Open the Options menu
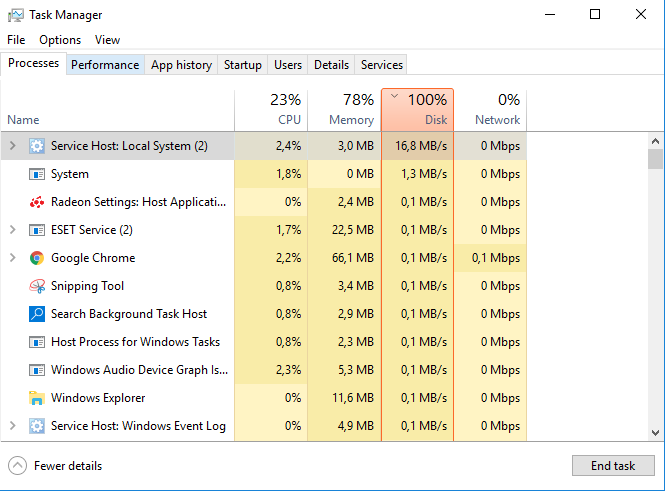Viewport: 665px width, 491px height. [x=60, y=40]
